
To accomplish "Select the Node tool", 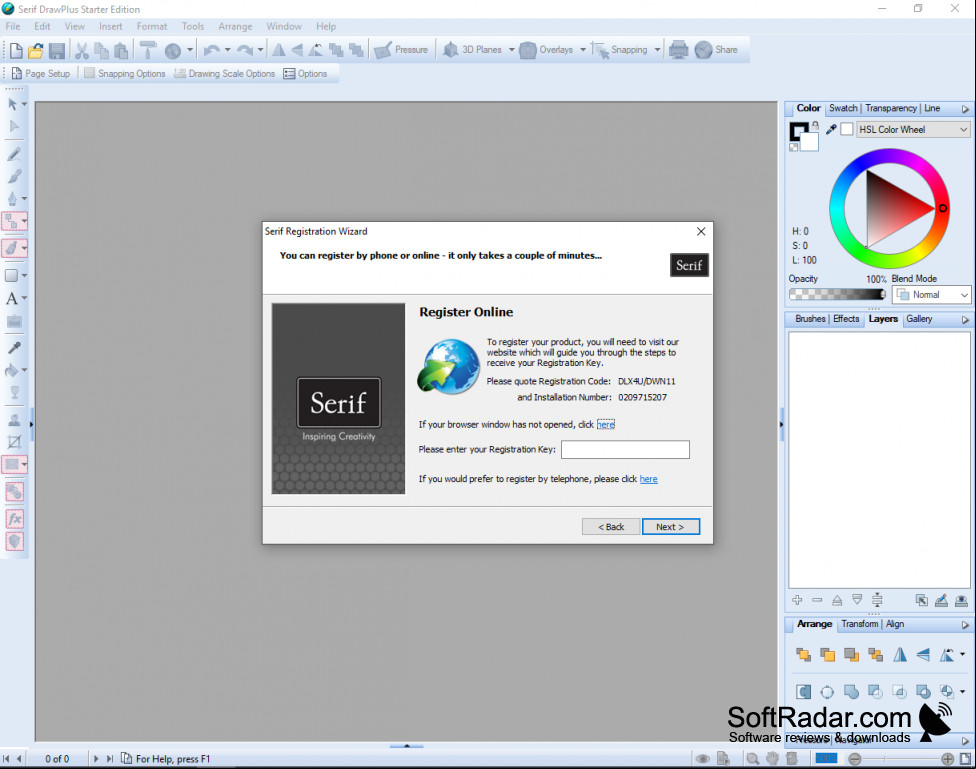I will click(x=14, y=126).
